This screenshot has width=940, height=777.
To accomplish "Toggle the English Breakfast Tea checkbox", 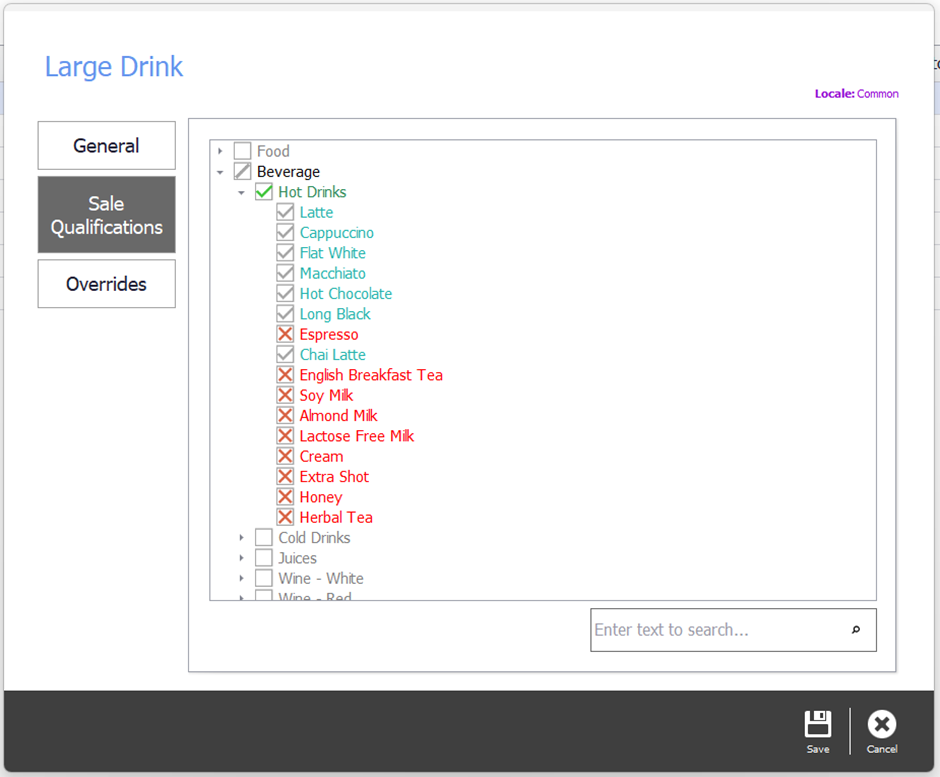I will tap(285, 375).
